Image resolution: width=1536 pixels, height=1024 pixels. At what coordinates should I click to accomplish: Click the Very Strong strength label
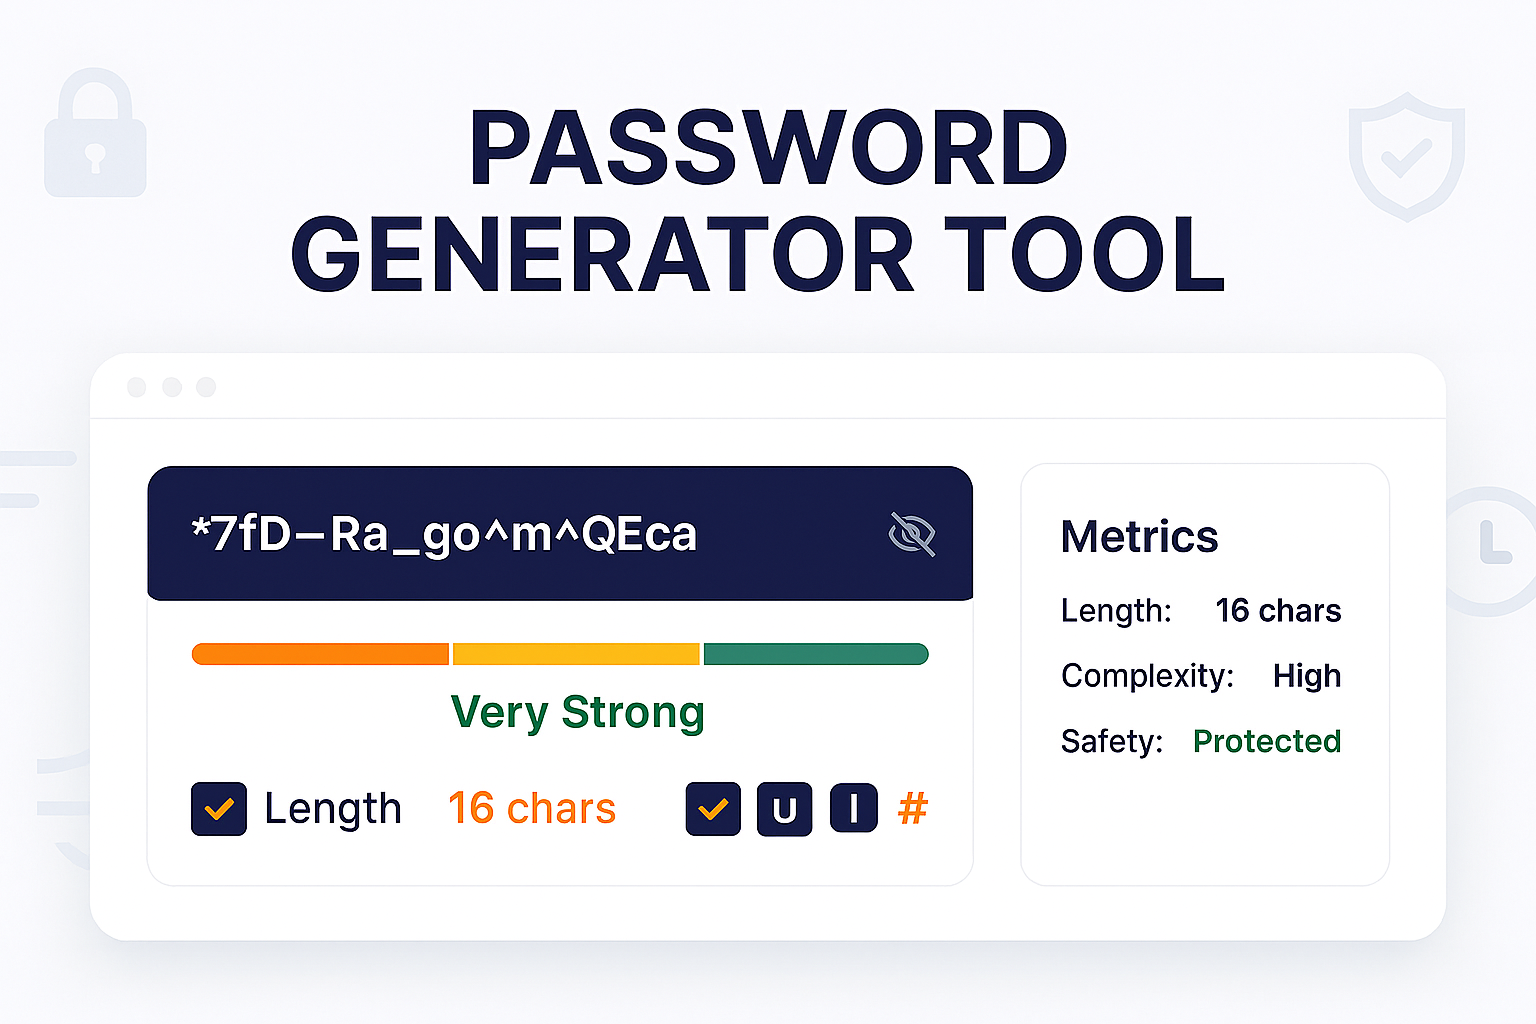[x=578, y=712]
